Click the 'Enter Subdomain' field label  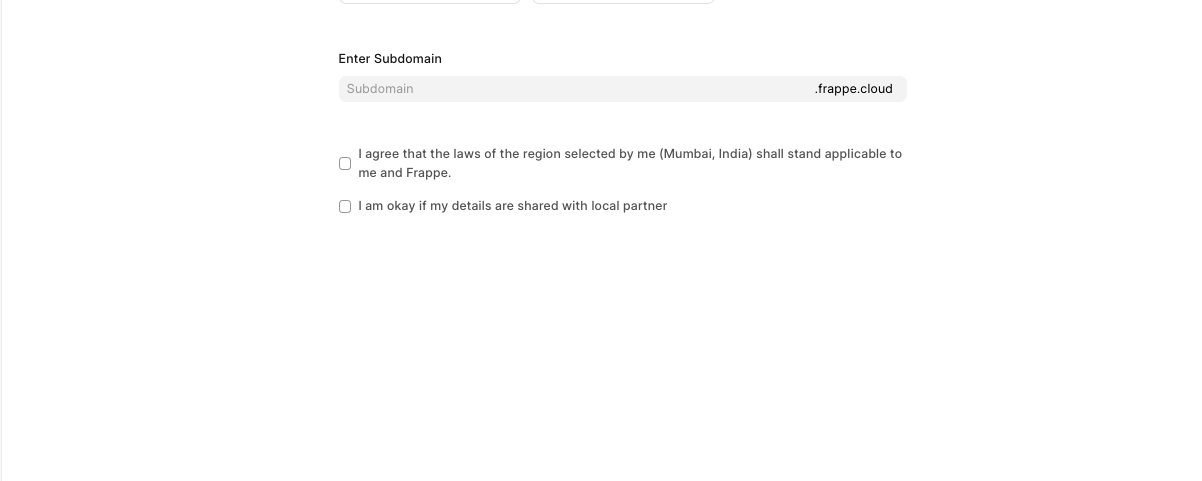click(x=390, y=59)
